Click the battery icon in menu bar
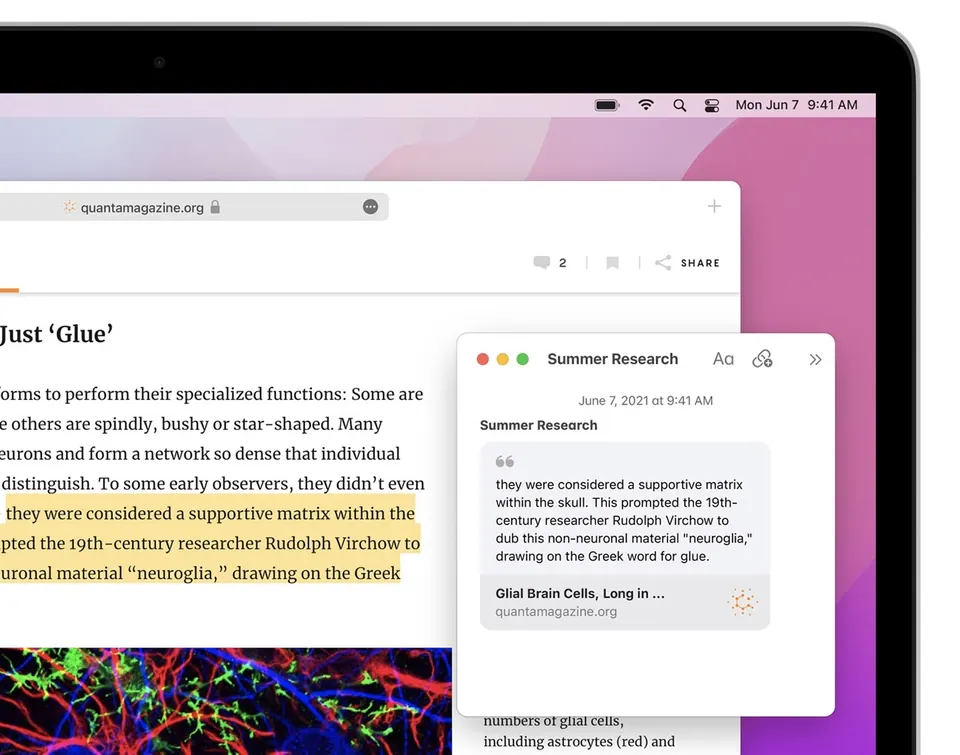Image resolution: width=960 pixels, height=755 pixels. pyautogui.click(x=607, y=105)
